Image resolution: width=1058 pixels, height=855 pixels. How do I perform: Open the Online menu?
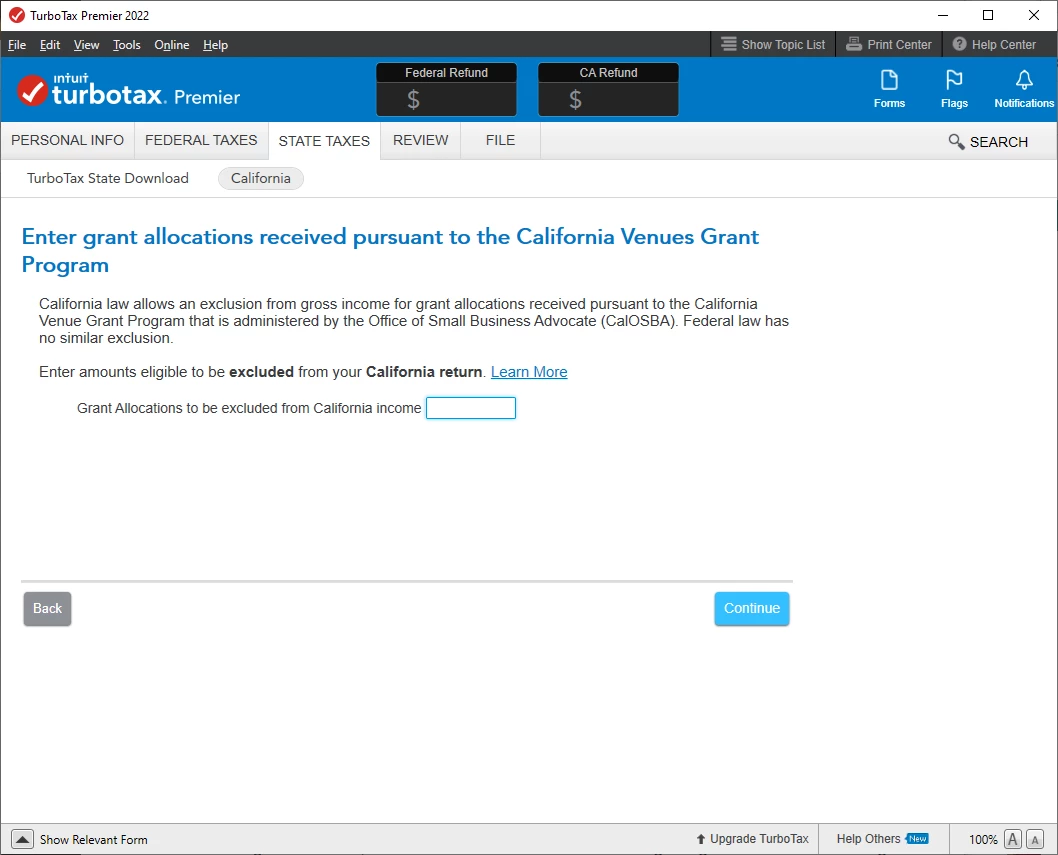[x=171, y=45]
